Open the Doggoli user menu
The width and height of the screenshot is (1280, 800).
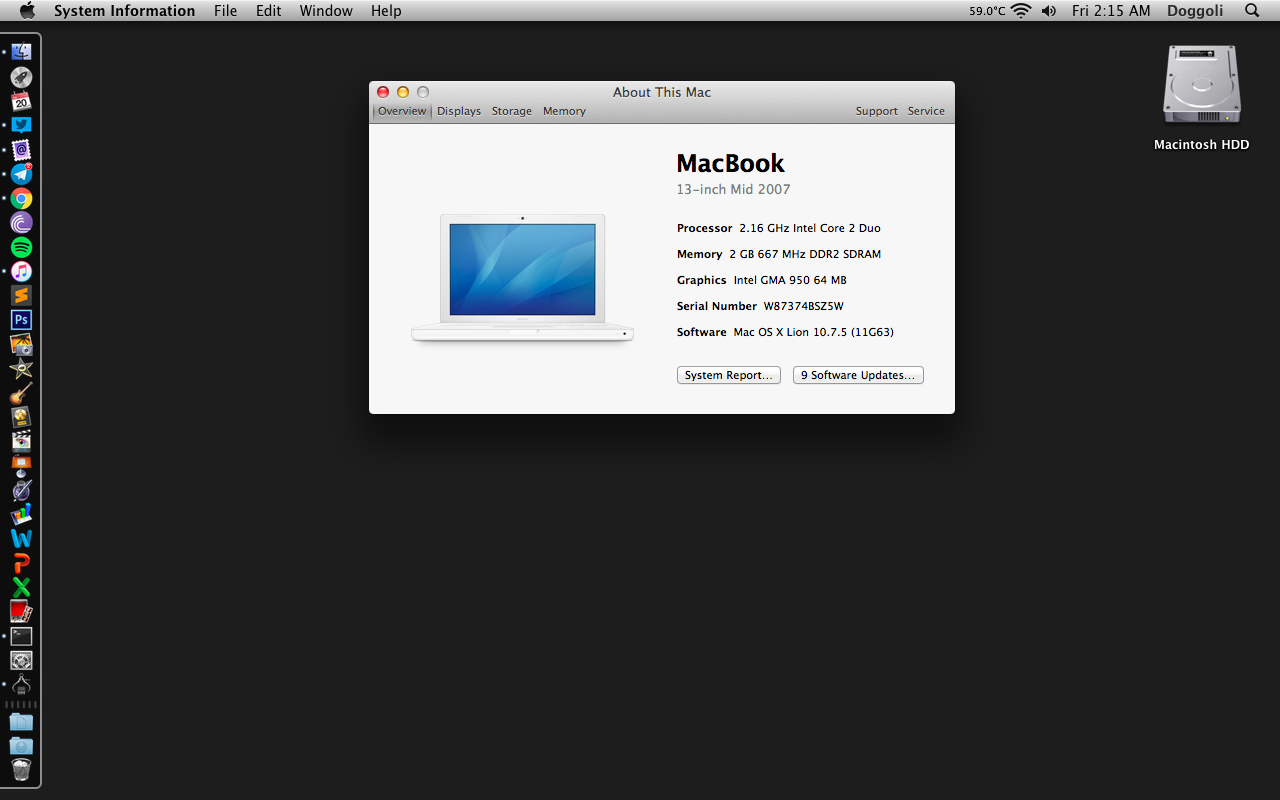pos(1195,11)
